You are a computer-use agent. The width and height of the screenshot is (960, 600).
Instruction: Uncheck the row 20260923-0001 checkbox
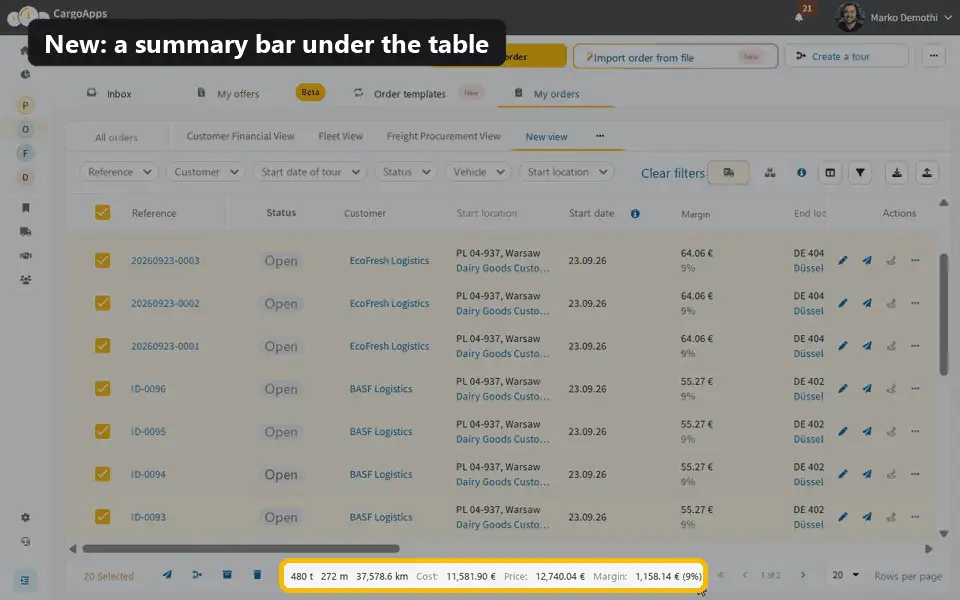(102, 345)
